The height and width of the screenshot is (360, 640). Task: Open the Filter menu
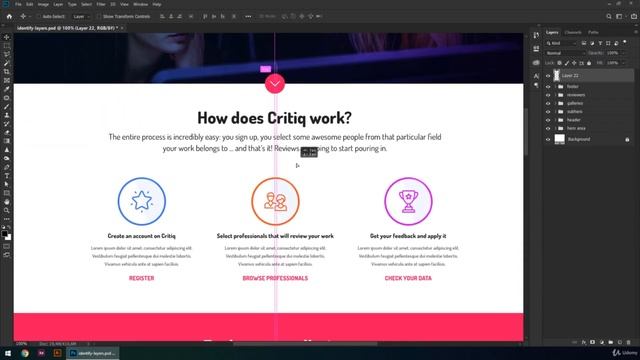click(x=101, y=4)
